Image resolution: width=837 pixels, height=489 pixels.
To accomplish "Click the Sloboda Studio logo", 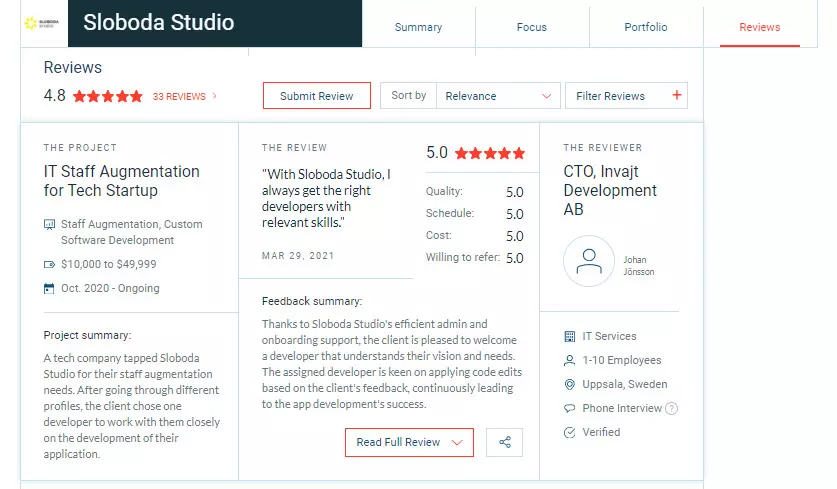I will click(42, 23).
